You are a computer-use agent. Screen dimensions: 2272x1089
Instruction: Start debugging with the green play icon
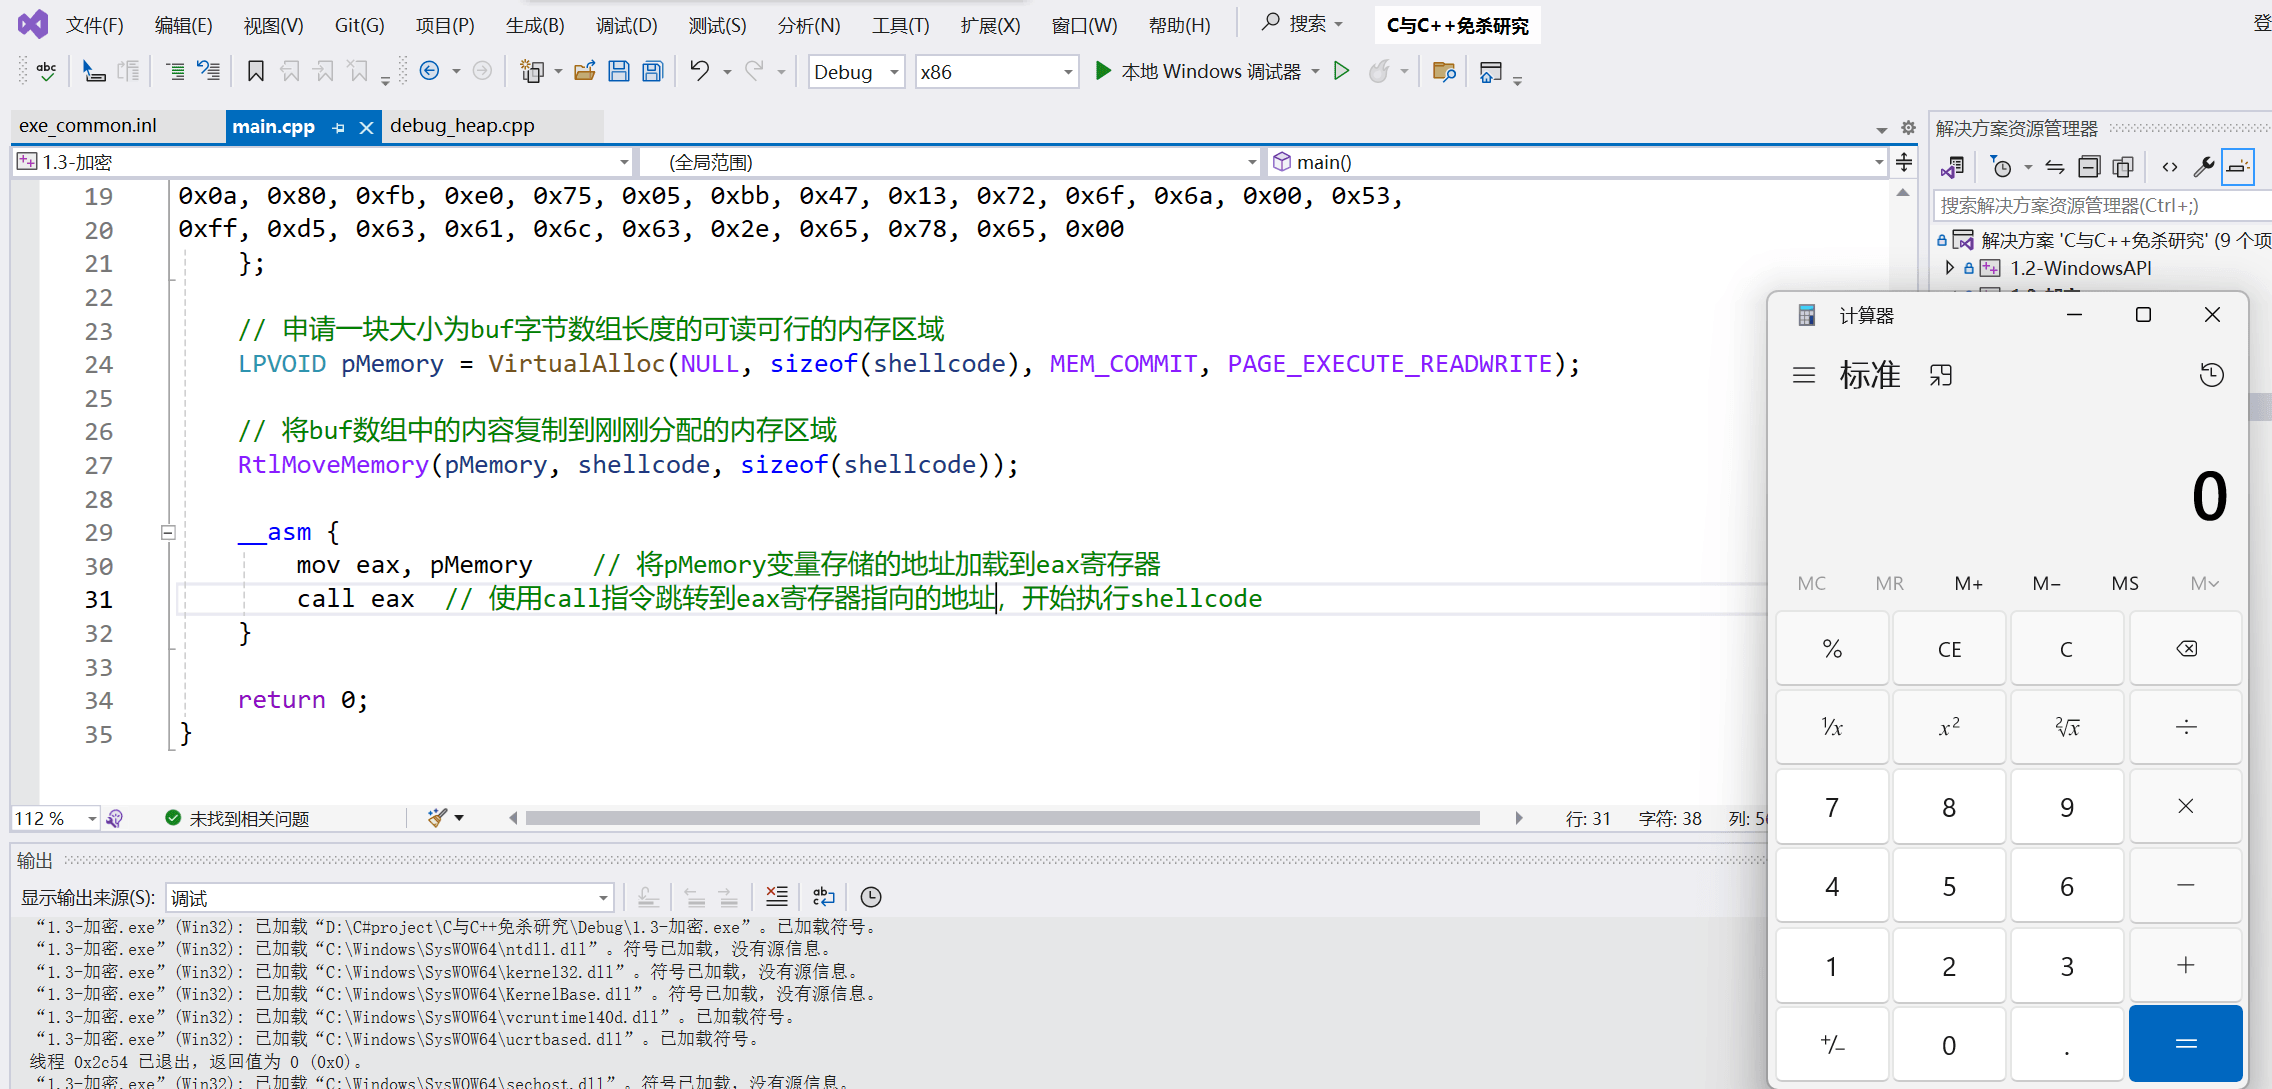1103,71
